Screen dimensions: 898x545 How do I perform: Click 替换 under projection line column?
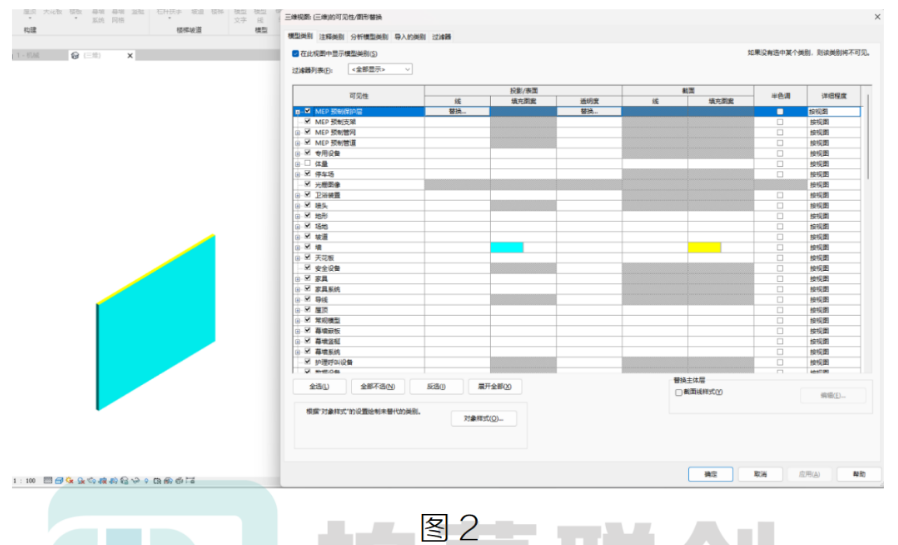tap(457, 111)
